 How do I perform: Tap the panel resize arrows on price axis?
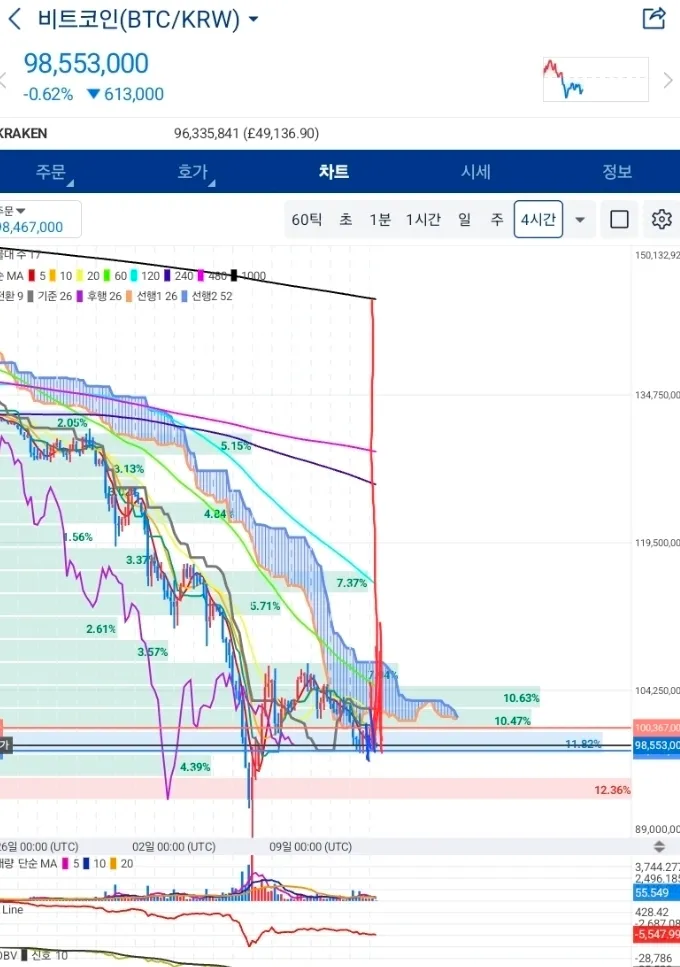click(657, 846)
